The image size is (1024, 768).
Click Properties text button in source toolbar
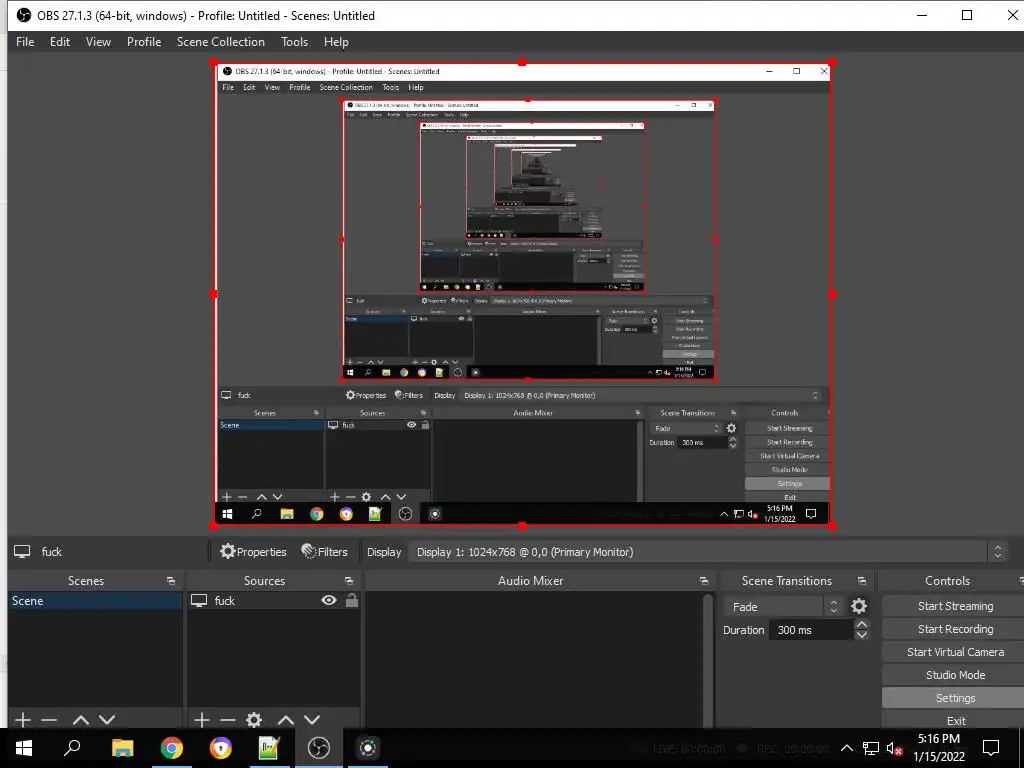261,552
